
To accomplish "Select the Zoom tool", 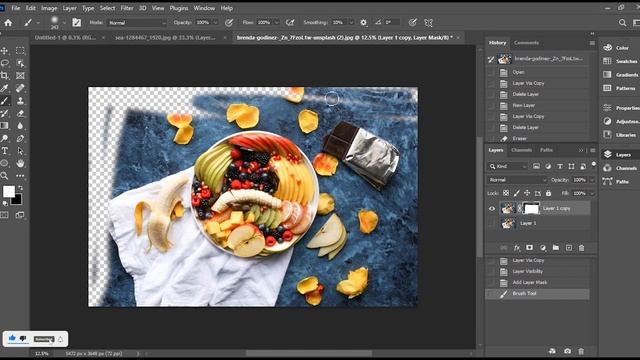I will coord(4,176).
